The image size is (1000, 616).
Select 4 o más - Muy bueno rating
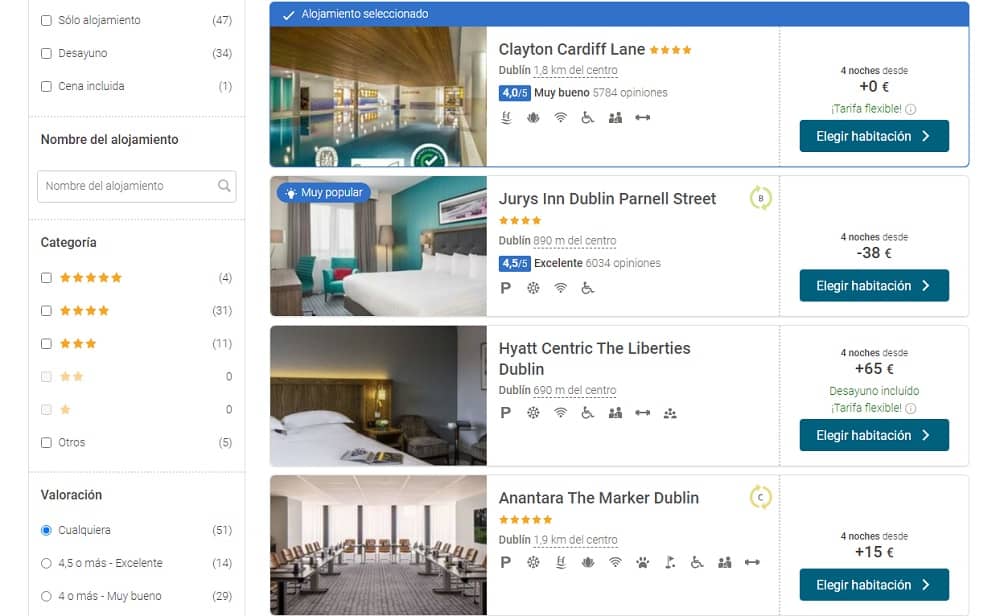click(46, 596)
